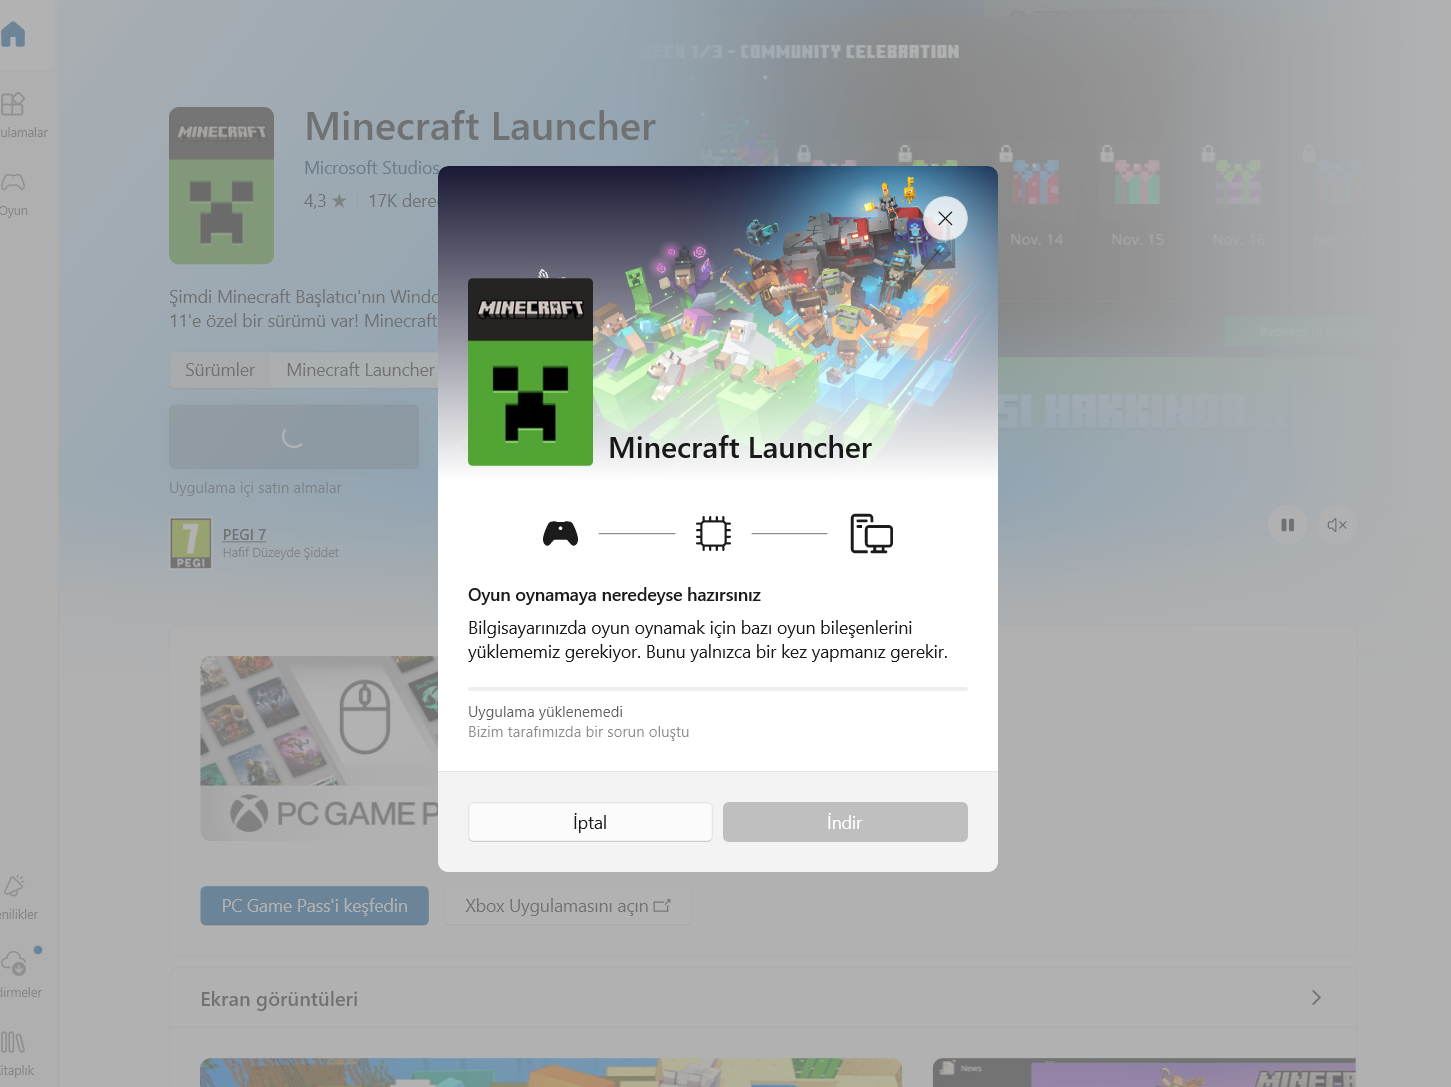Close the Minecraft Launcher install dialog
Screen dimensions: 1451x1087
point(945,218)
